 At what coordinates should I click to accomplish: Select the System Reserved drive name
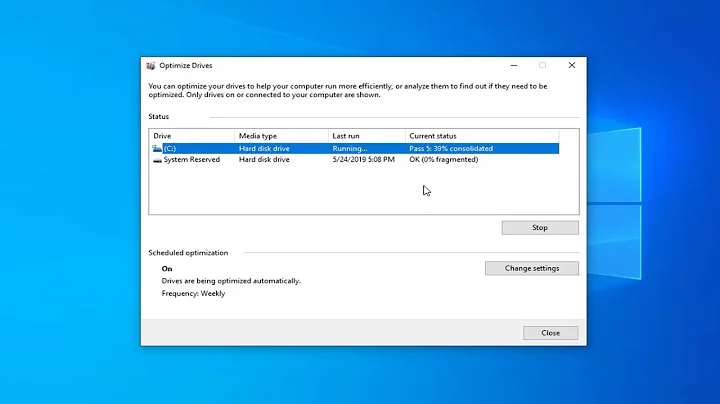pos(191,160)
